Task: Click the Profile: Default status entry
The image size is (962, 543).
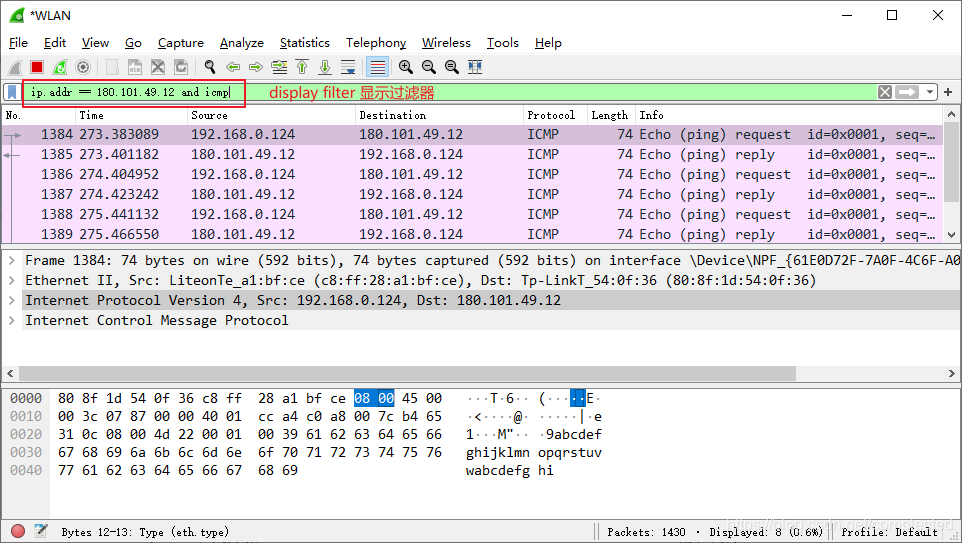Action: (x=889, y=532)
